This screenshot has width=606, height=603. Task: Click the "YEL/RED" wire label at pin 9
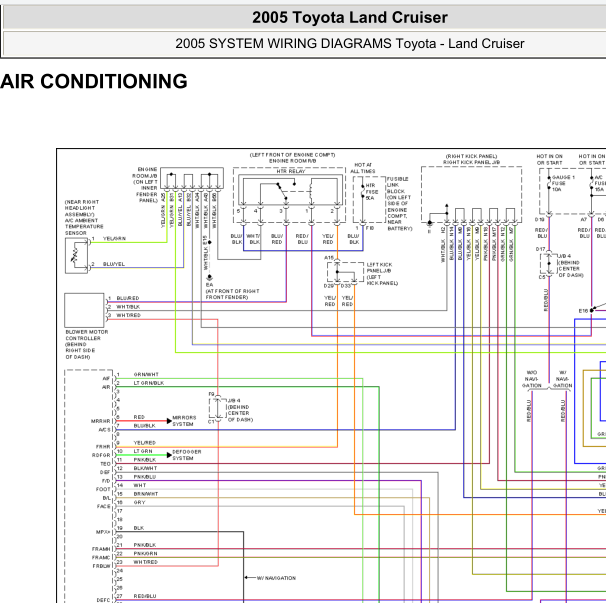145,443
